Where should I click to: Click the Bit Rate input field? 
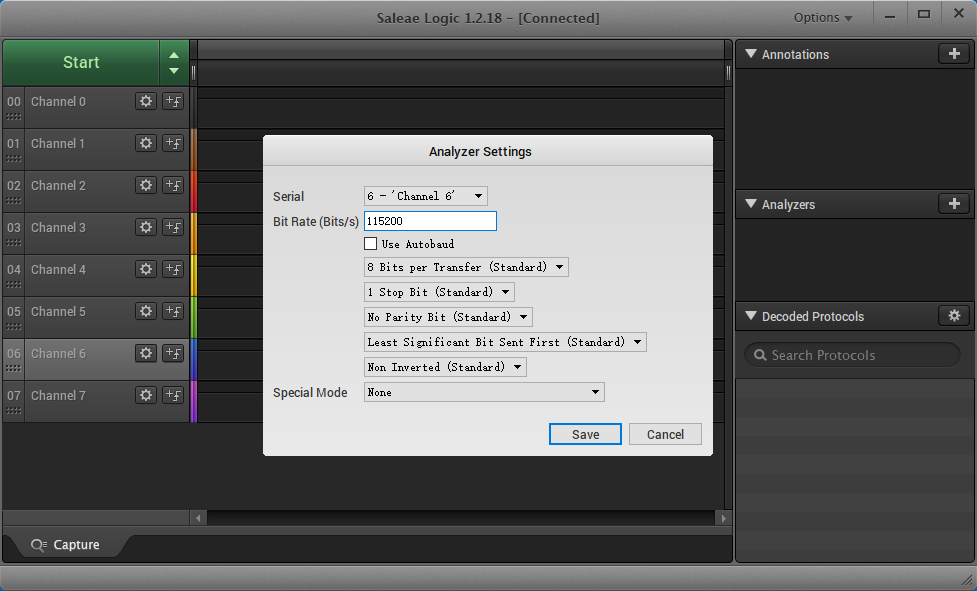430,221
